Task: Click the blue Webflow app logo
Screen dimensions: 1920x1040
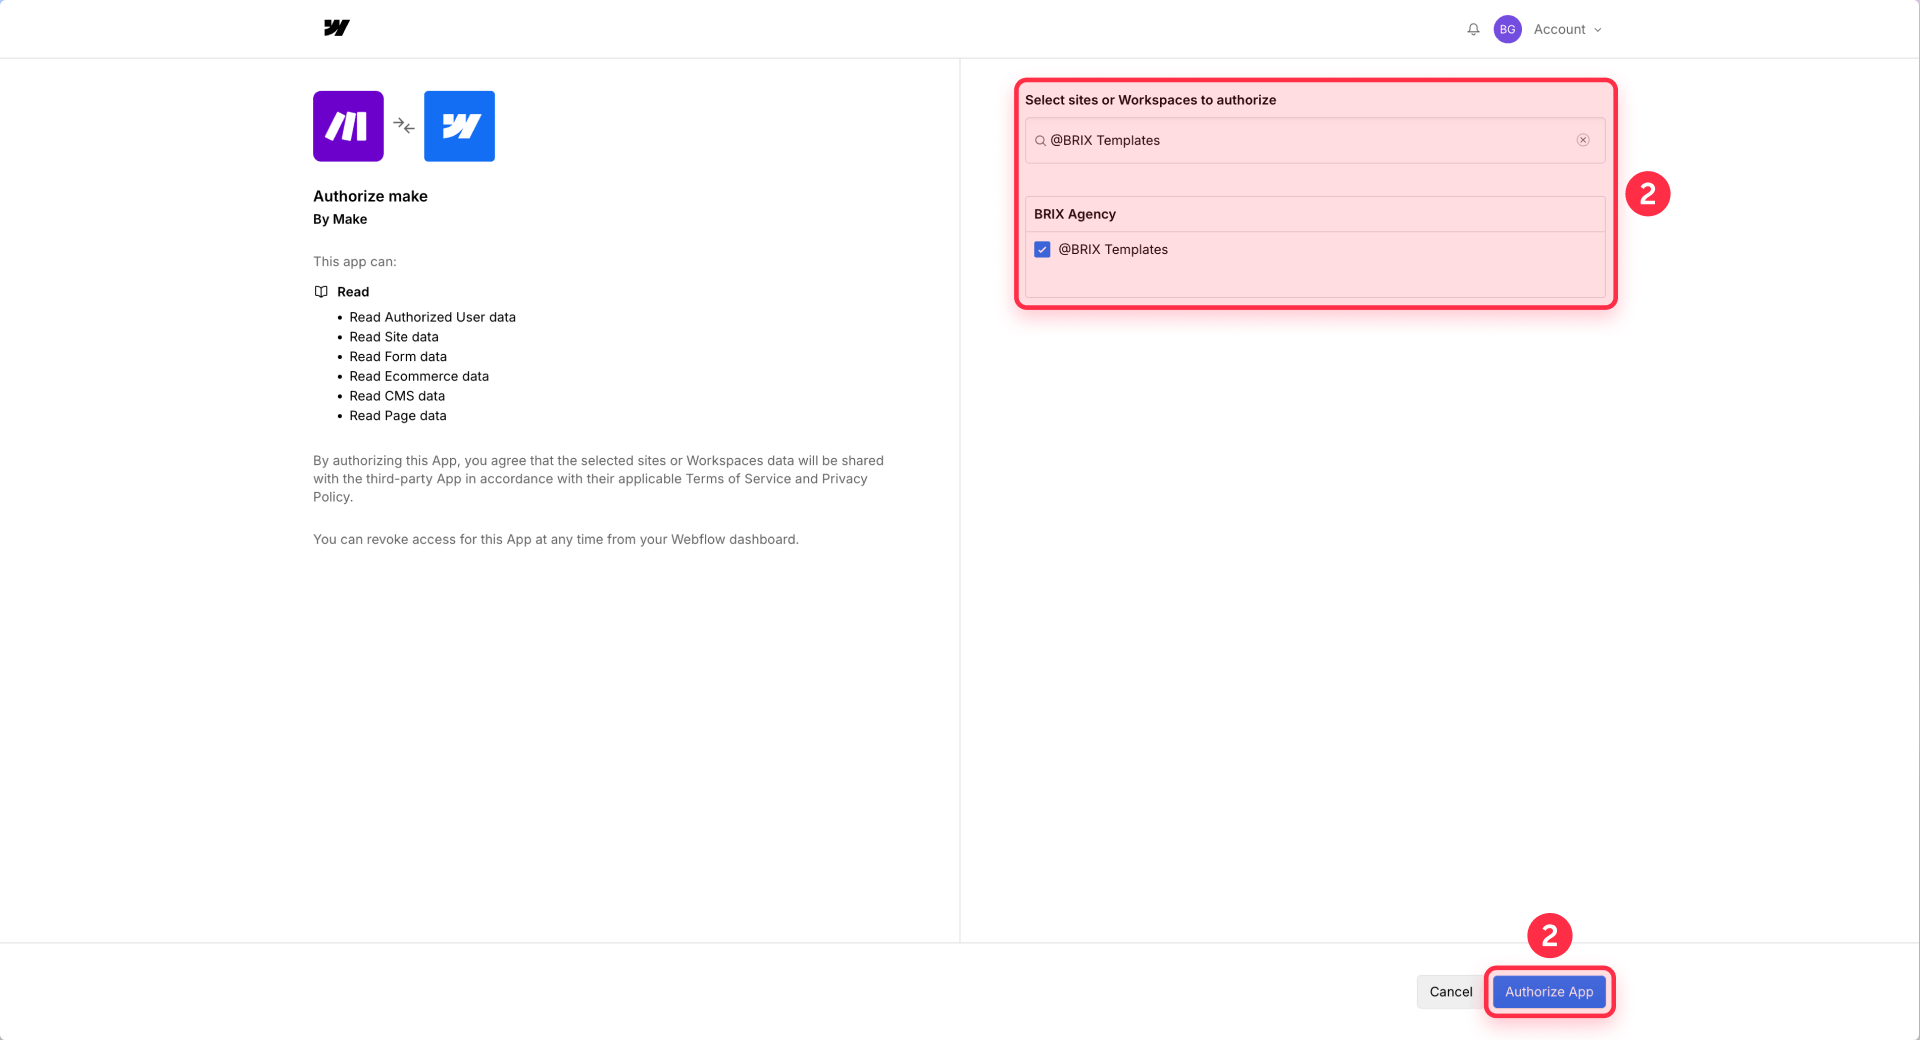Action: point(459,126)
